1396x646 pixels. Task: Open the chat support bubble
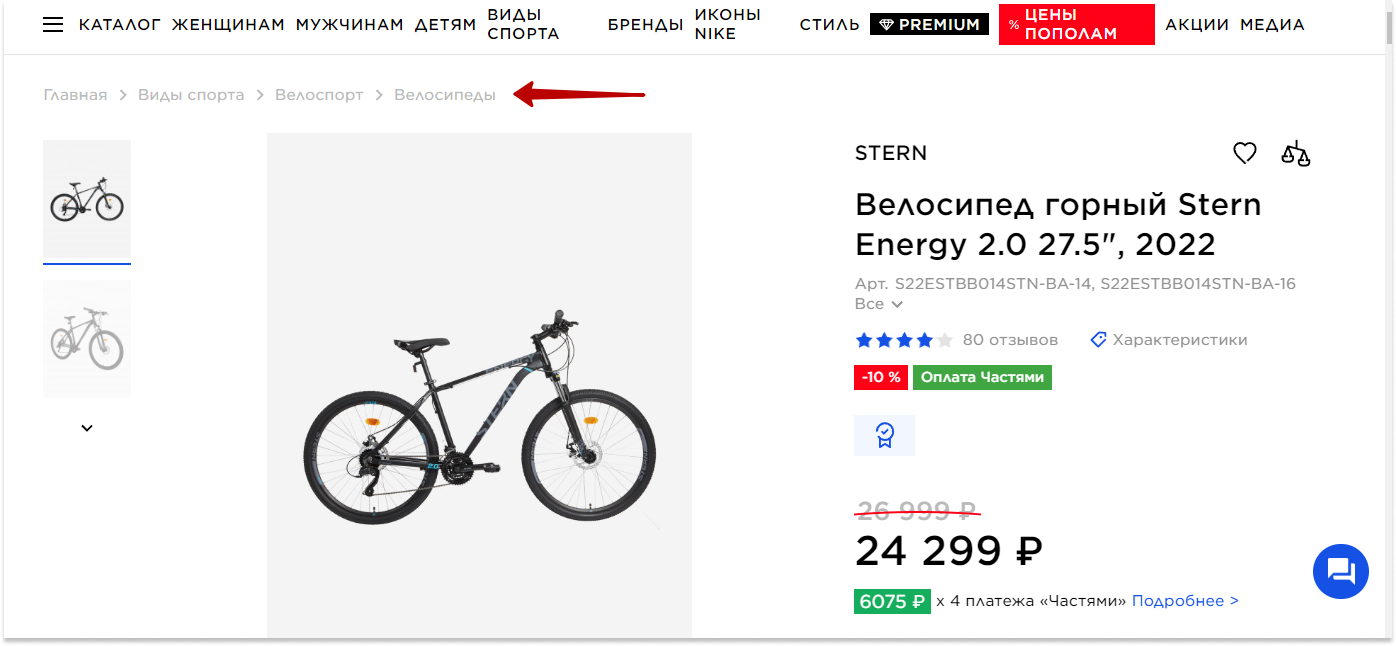click(1340, 572)
